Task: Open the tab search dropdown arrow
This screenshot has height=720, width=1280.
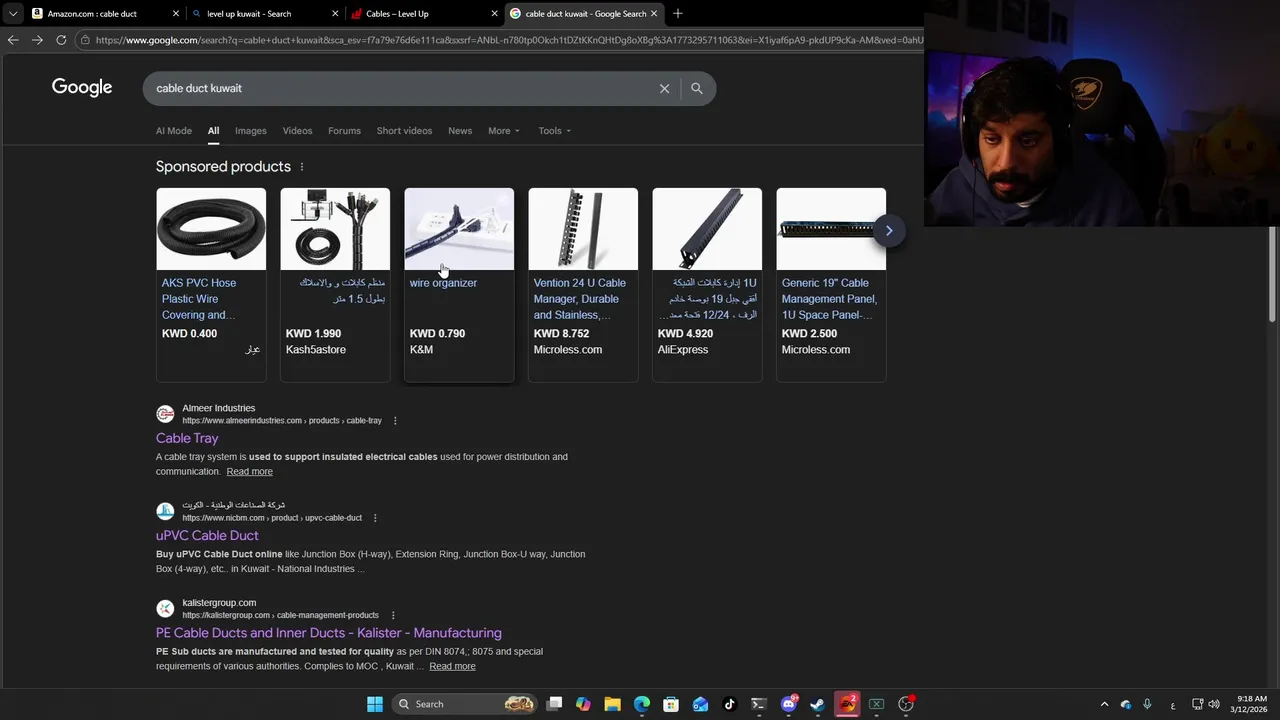Action: coord(12,14)
